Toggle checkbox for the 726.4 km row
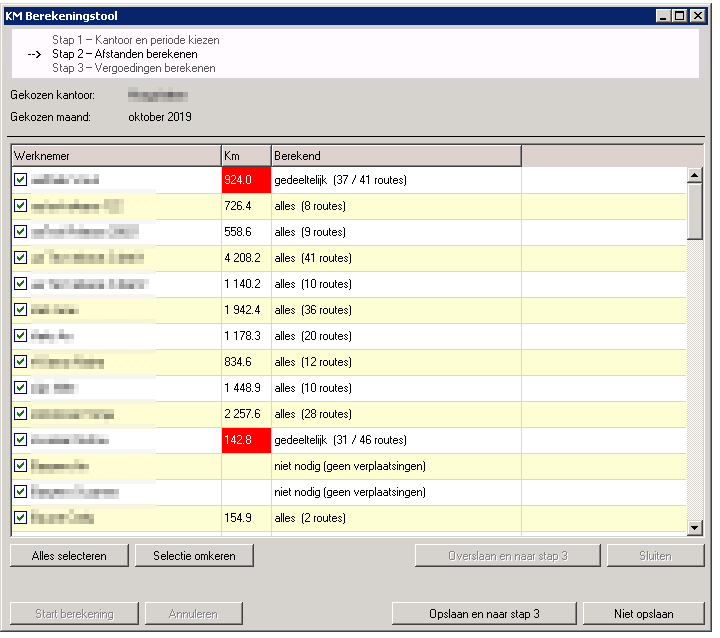The height and width of the screenshot is (638, 720). tap(20, 206)
